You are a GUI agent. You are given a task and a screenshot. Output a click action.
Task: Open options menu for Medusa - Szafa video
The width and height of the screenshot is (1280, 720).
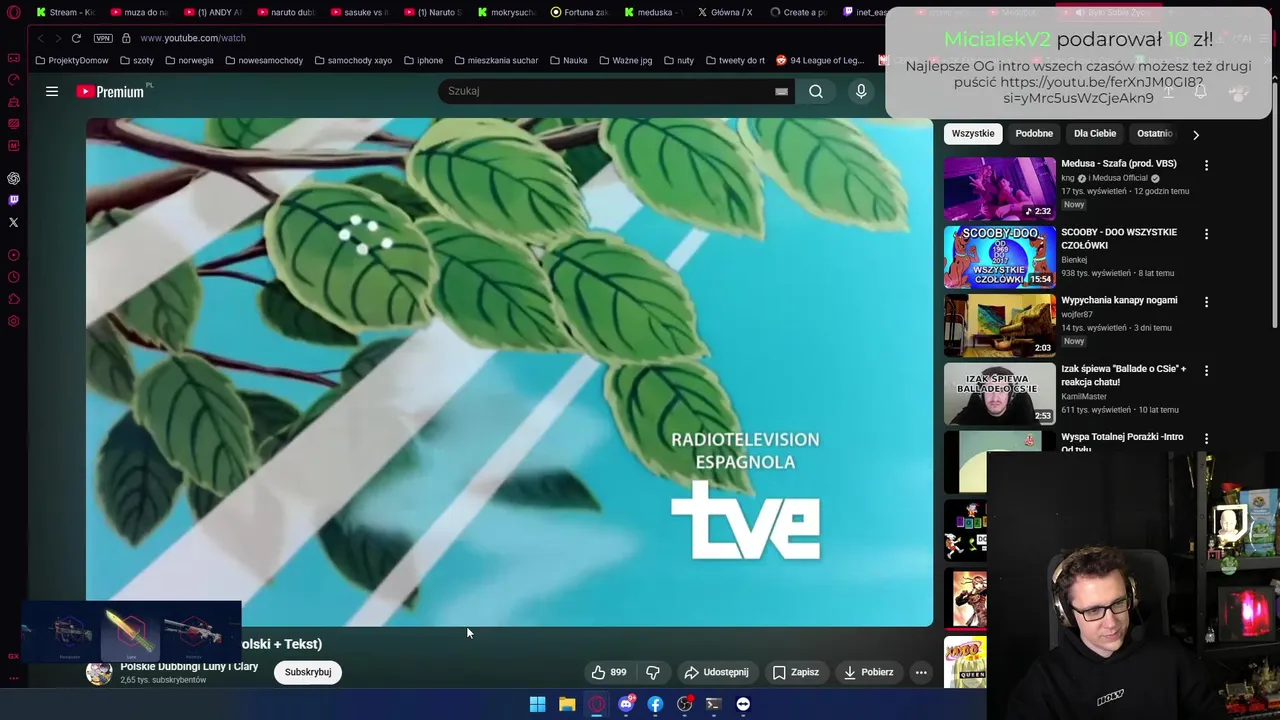click(1206, 165)
